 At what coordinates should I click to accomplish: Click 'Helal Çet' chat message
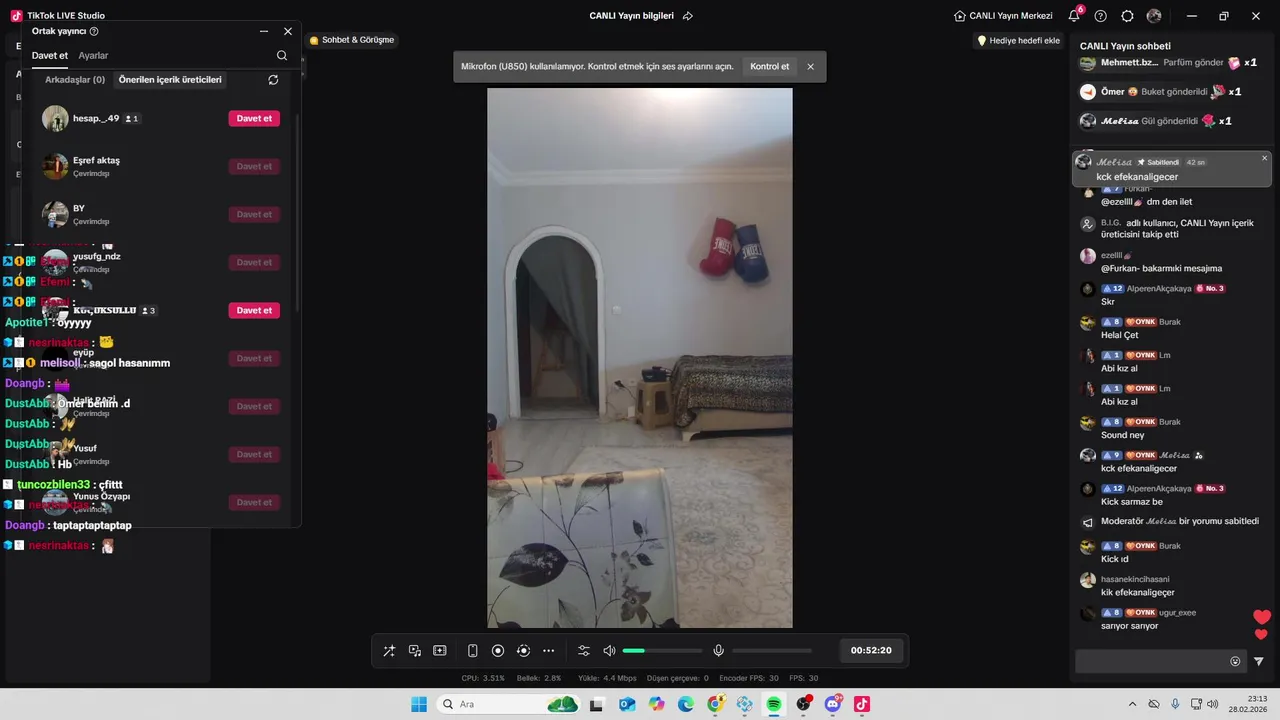(1120, 335)
